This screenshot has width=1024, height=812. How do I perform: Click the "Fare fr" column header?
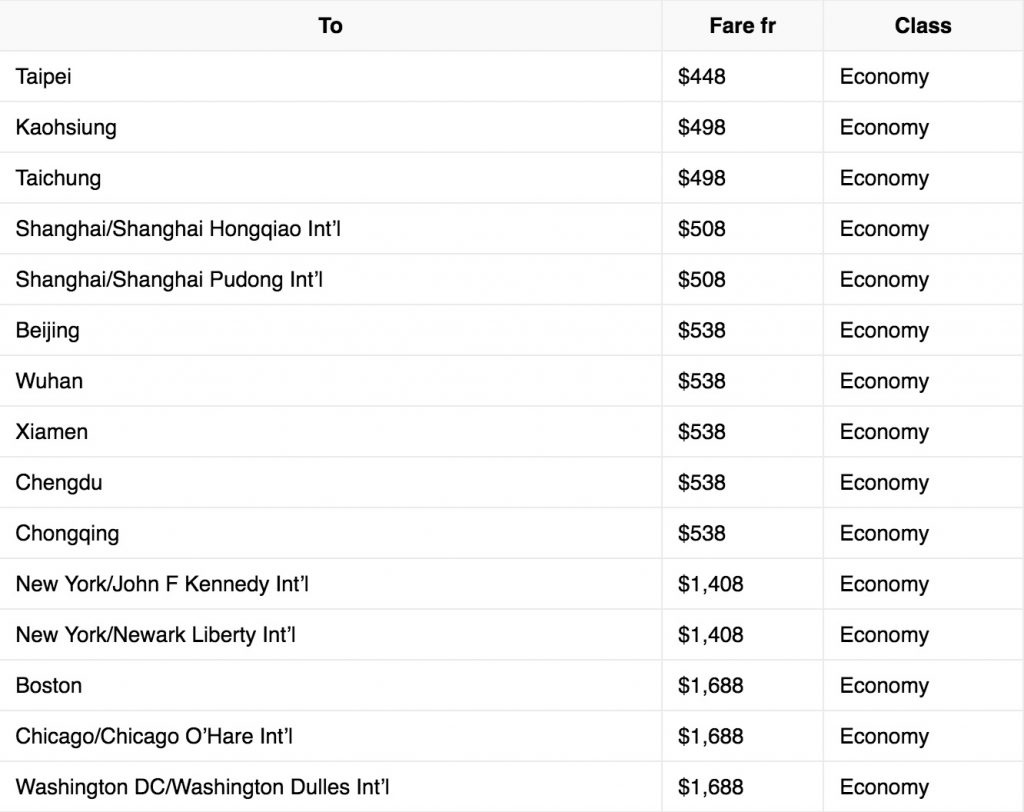[742, 26]
